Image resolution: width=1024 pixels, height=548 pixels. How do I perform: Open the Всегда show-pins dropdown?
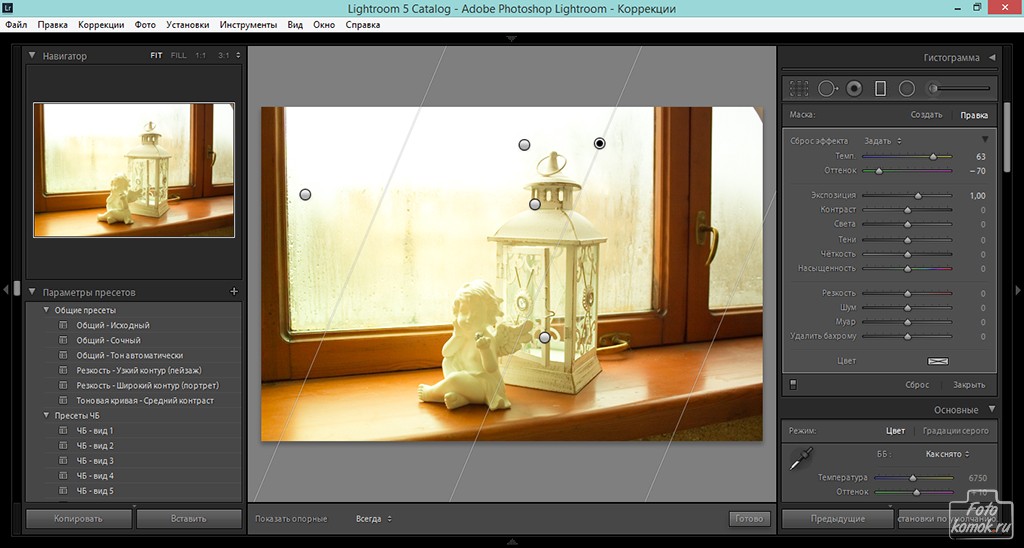(x=374, y=519)
